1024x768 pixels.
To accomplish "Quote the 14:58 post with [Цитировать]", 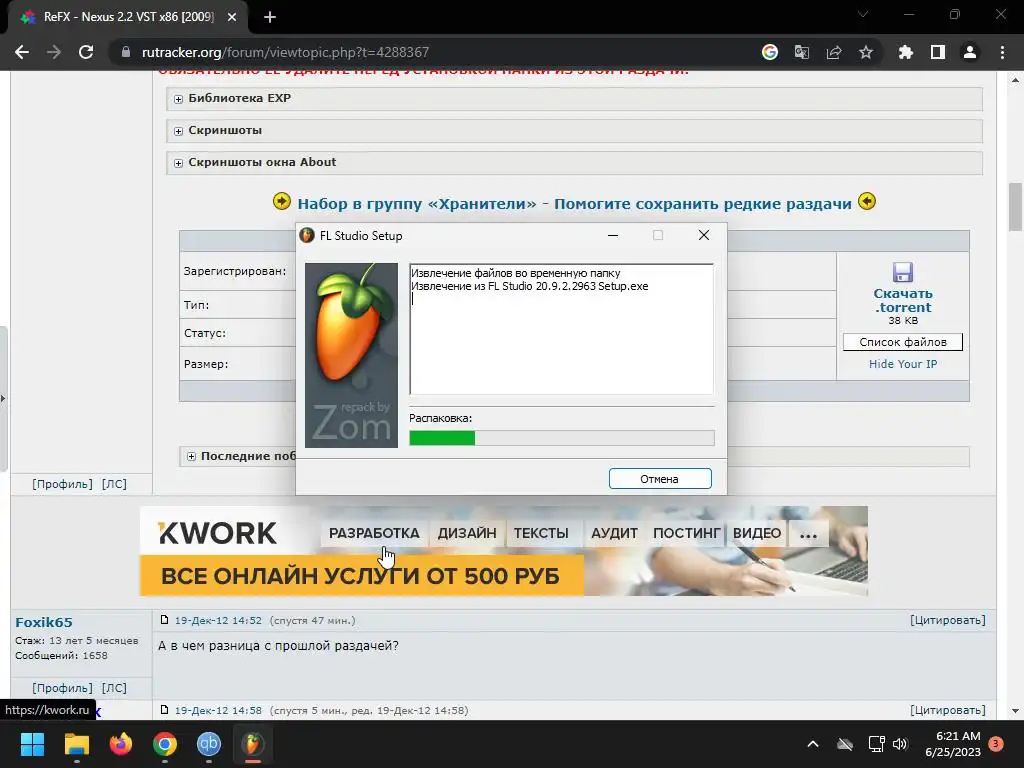I will (948, 710).
